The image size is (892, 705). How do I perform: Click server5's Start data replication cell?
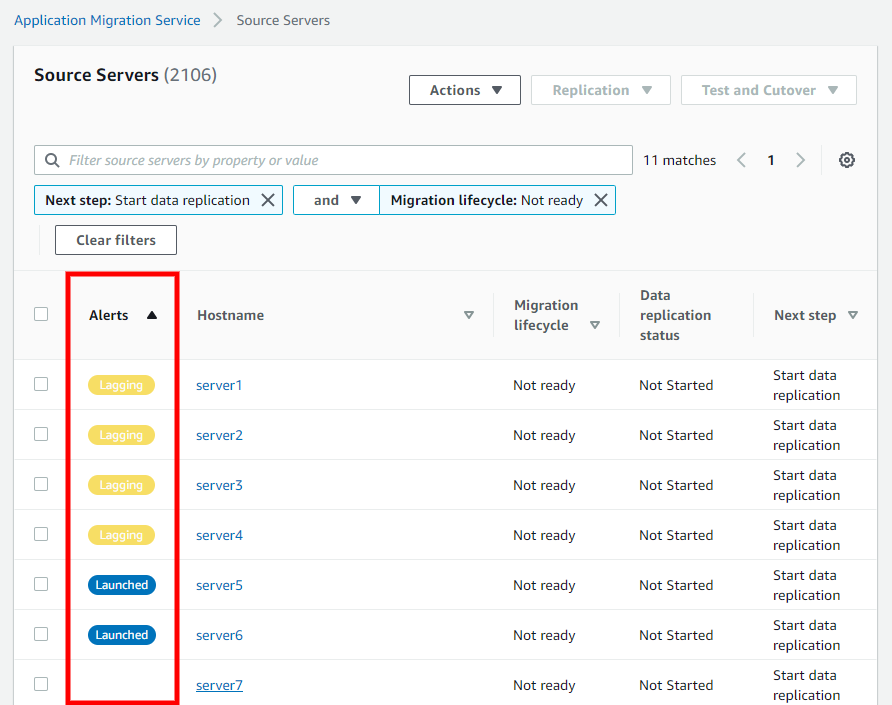point(806,586)
